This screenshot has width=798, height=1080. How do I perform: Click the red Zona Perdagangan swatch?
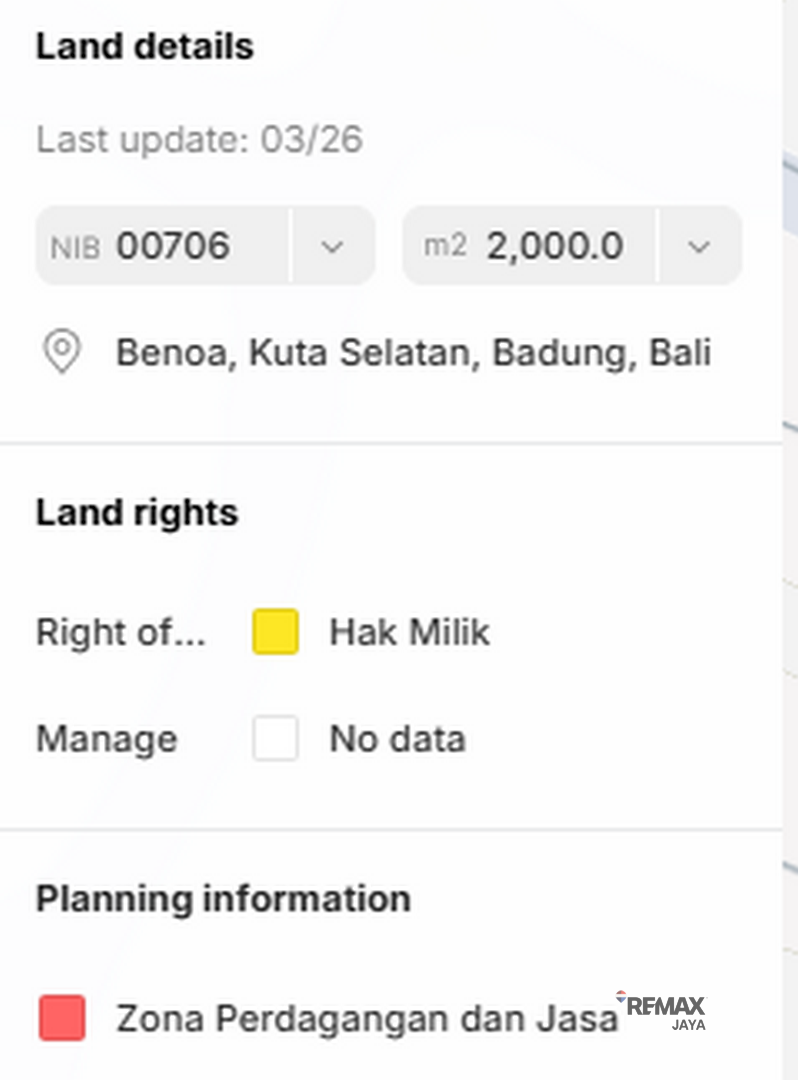click(x=62, y=1018)
